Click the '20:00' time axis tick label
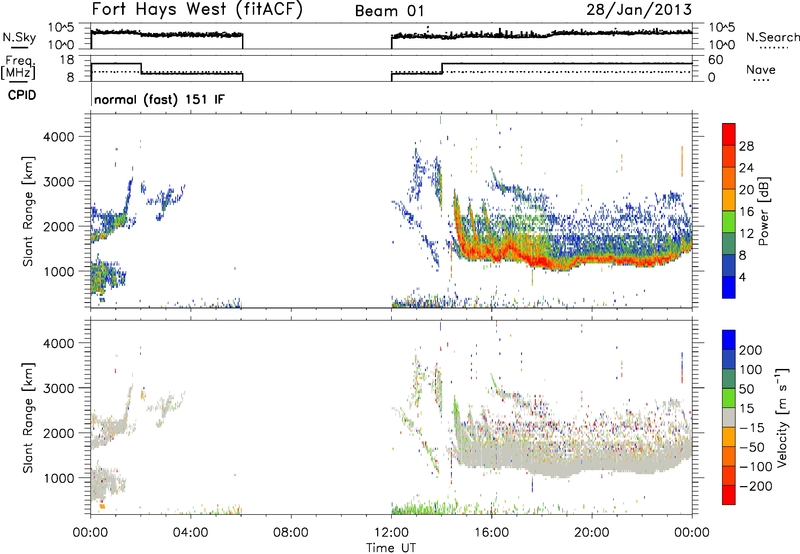This screenshot has width=800, height=554. 591,533
